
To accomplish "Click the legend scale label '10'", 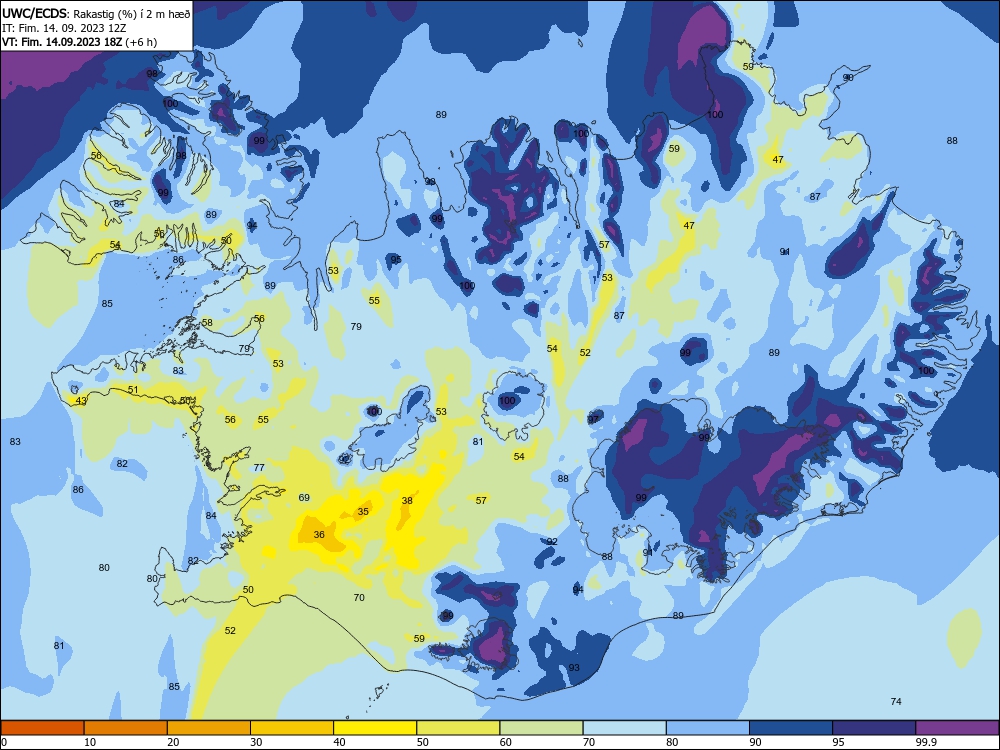I will coord(90,742).
